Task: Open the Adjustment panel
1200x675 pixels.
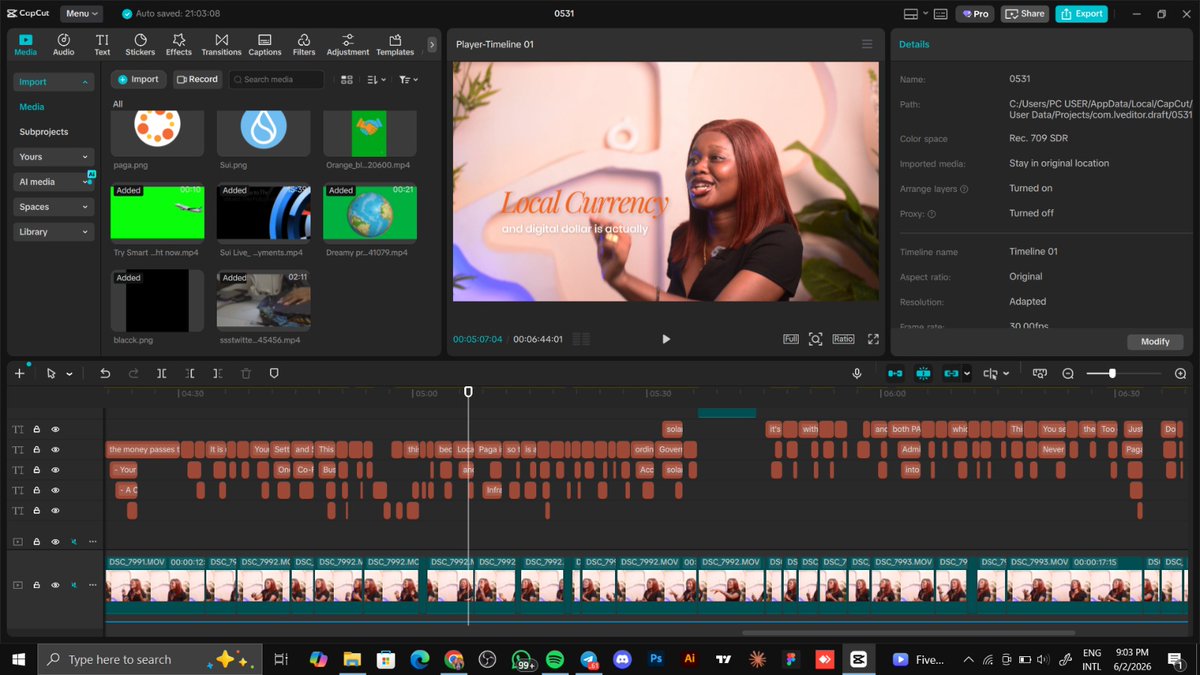Action: (x=348, y=44)
